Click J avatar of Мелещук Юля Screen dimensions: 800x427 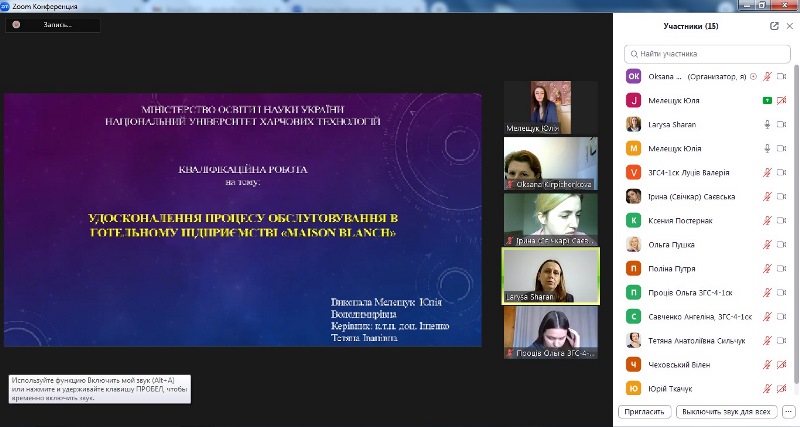(634, 101)
